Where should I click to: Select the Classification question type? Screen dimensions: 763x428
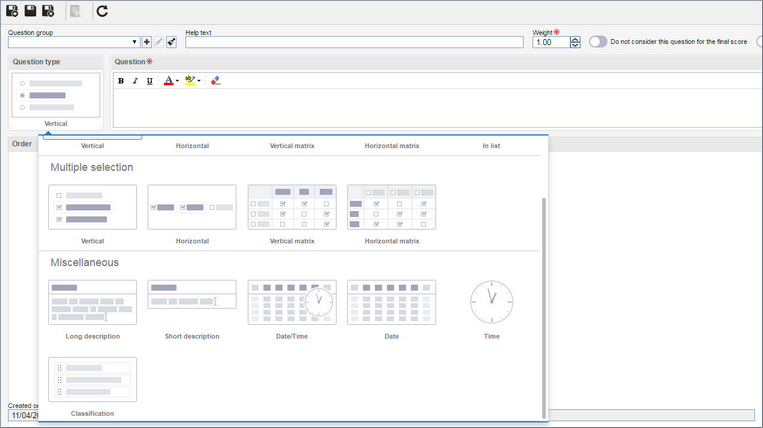(x=92, y=380)
